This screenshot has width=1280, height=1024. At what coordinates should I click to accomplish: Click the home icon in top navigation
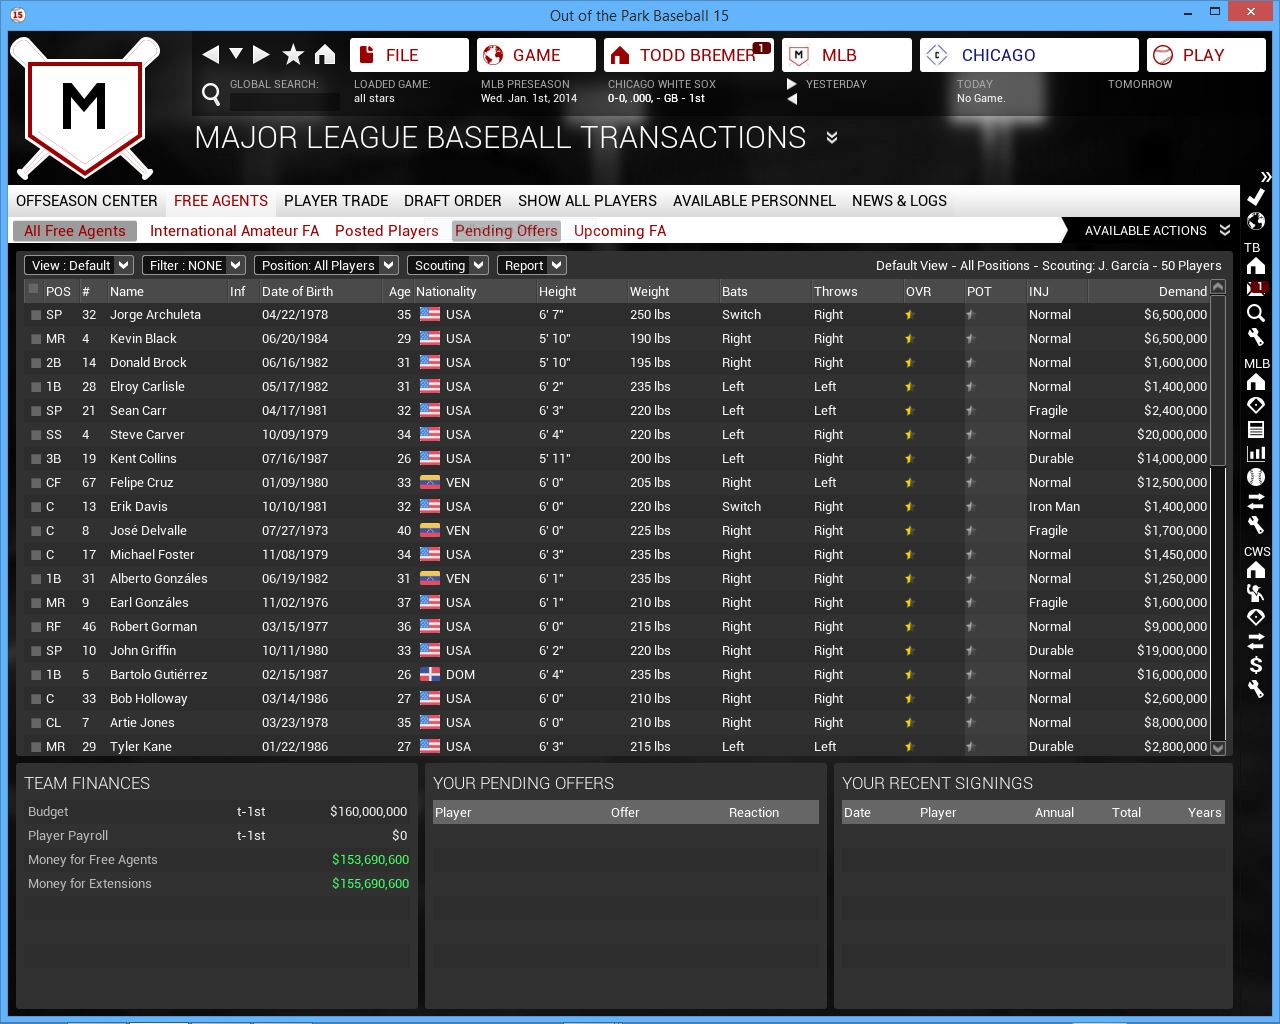coord(325,55)
